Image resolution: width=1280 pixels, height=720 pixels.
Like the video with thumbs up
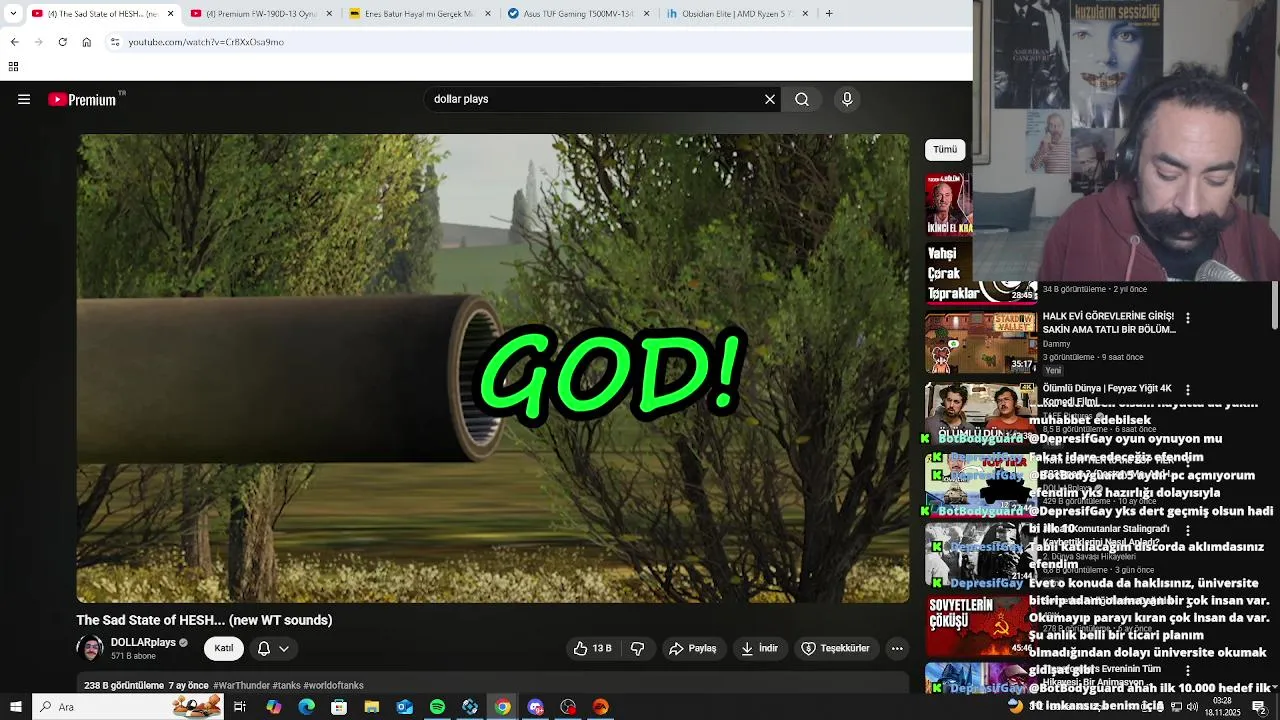(x=592, y=648)
